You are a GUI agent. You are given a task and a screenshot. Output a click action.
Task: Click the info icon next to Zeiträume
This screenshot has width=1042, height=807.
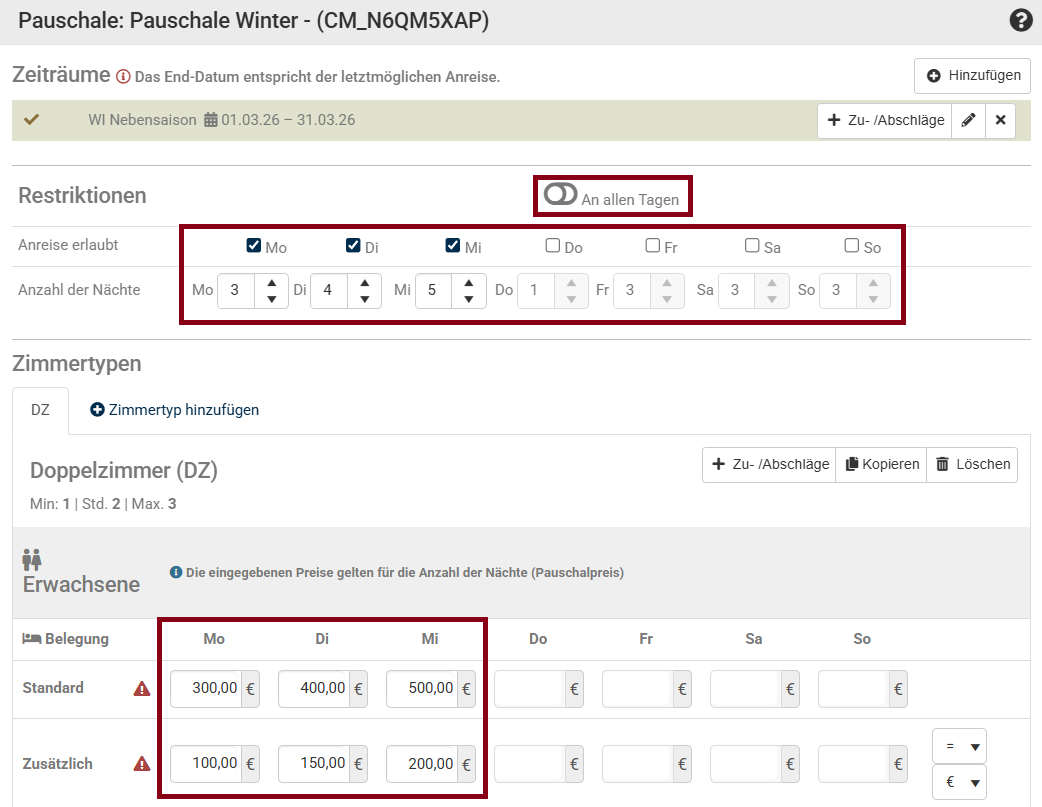(x=123, y=77)
